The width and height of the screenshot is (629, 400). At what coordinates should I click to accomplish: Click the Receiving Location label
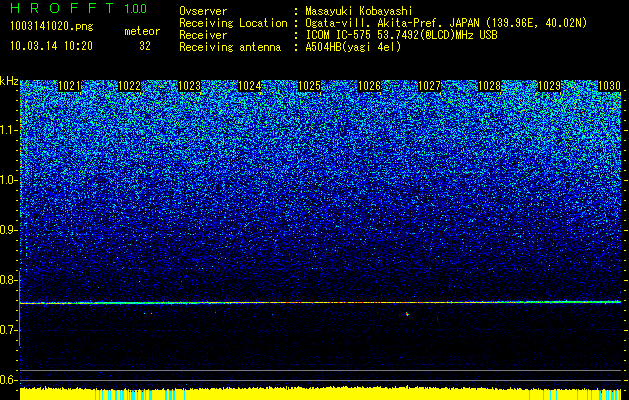pos(233,23)
